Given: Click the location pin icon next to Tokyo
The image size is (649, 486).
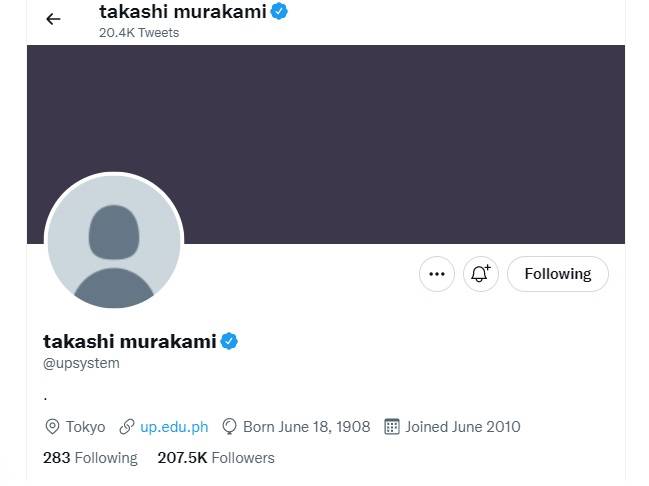Looking at the screenshot, I should pos(52,427).
